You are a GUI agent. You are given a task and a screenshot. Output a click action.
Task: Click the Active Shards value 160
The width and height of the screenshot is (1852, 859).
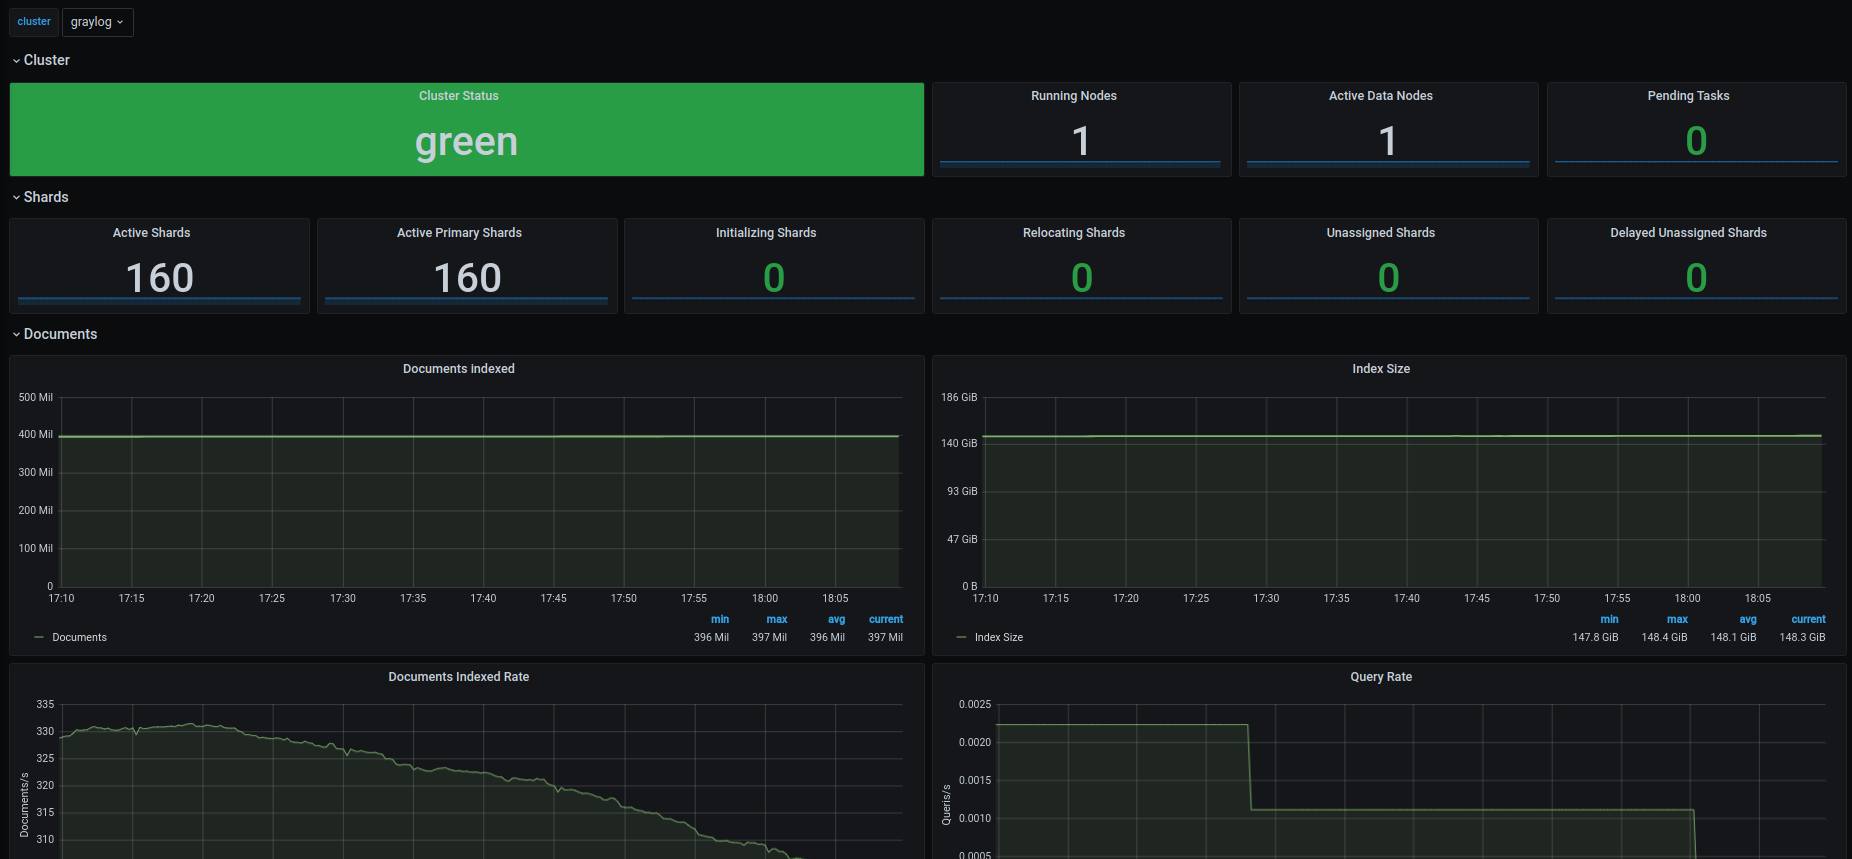(x=160, y=278)
